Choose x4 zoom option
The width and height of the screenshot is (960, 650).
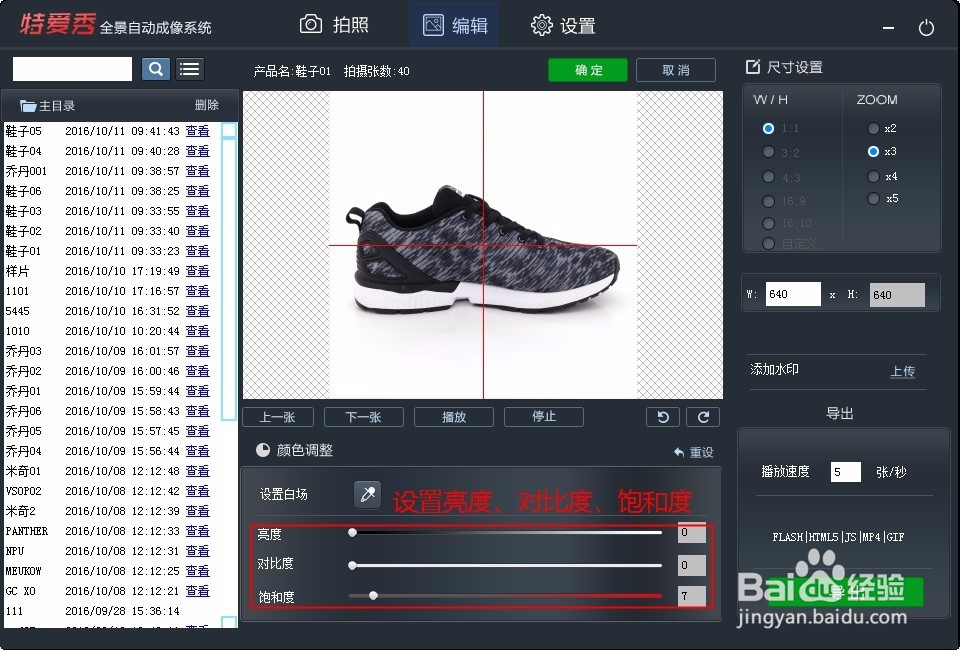pyautogui.click(x=874, y=176)
